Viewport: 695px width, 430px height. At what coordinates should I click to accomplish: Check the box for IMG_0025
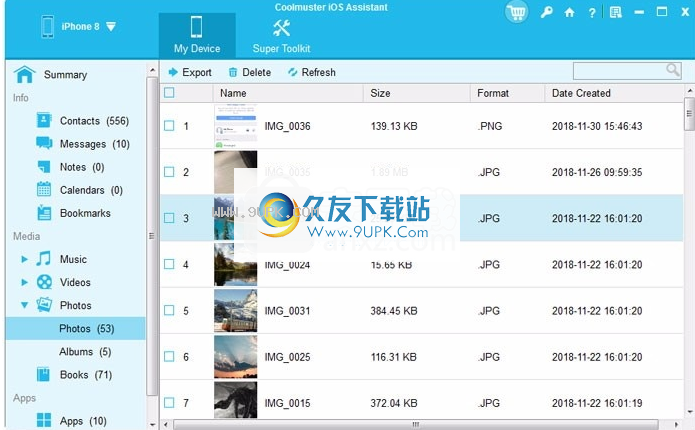pyautogui.click(x=169, y=356)
